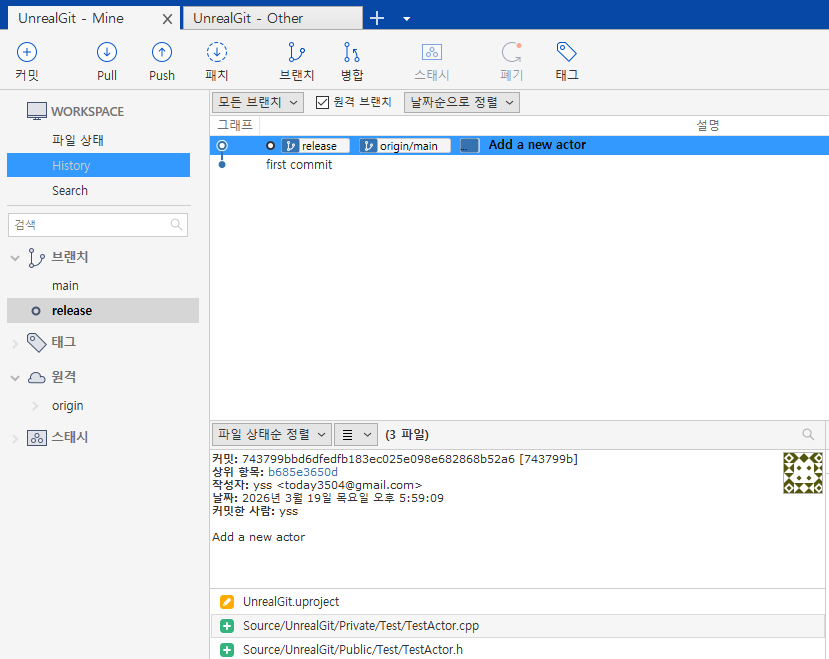Open the 날짜순으로 정렬 sort dropdown
Image resolution: width=829 pixels, height=659 pixels.
tap(462, 102)
